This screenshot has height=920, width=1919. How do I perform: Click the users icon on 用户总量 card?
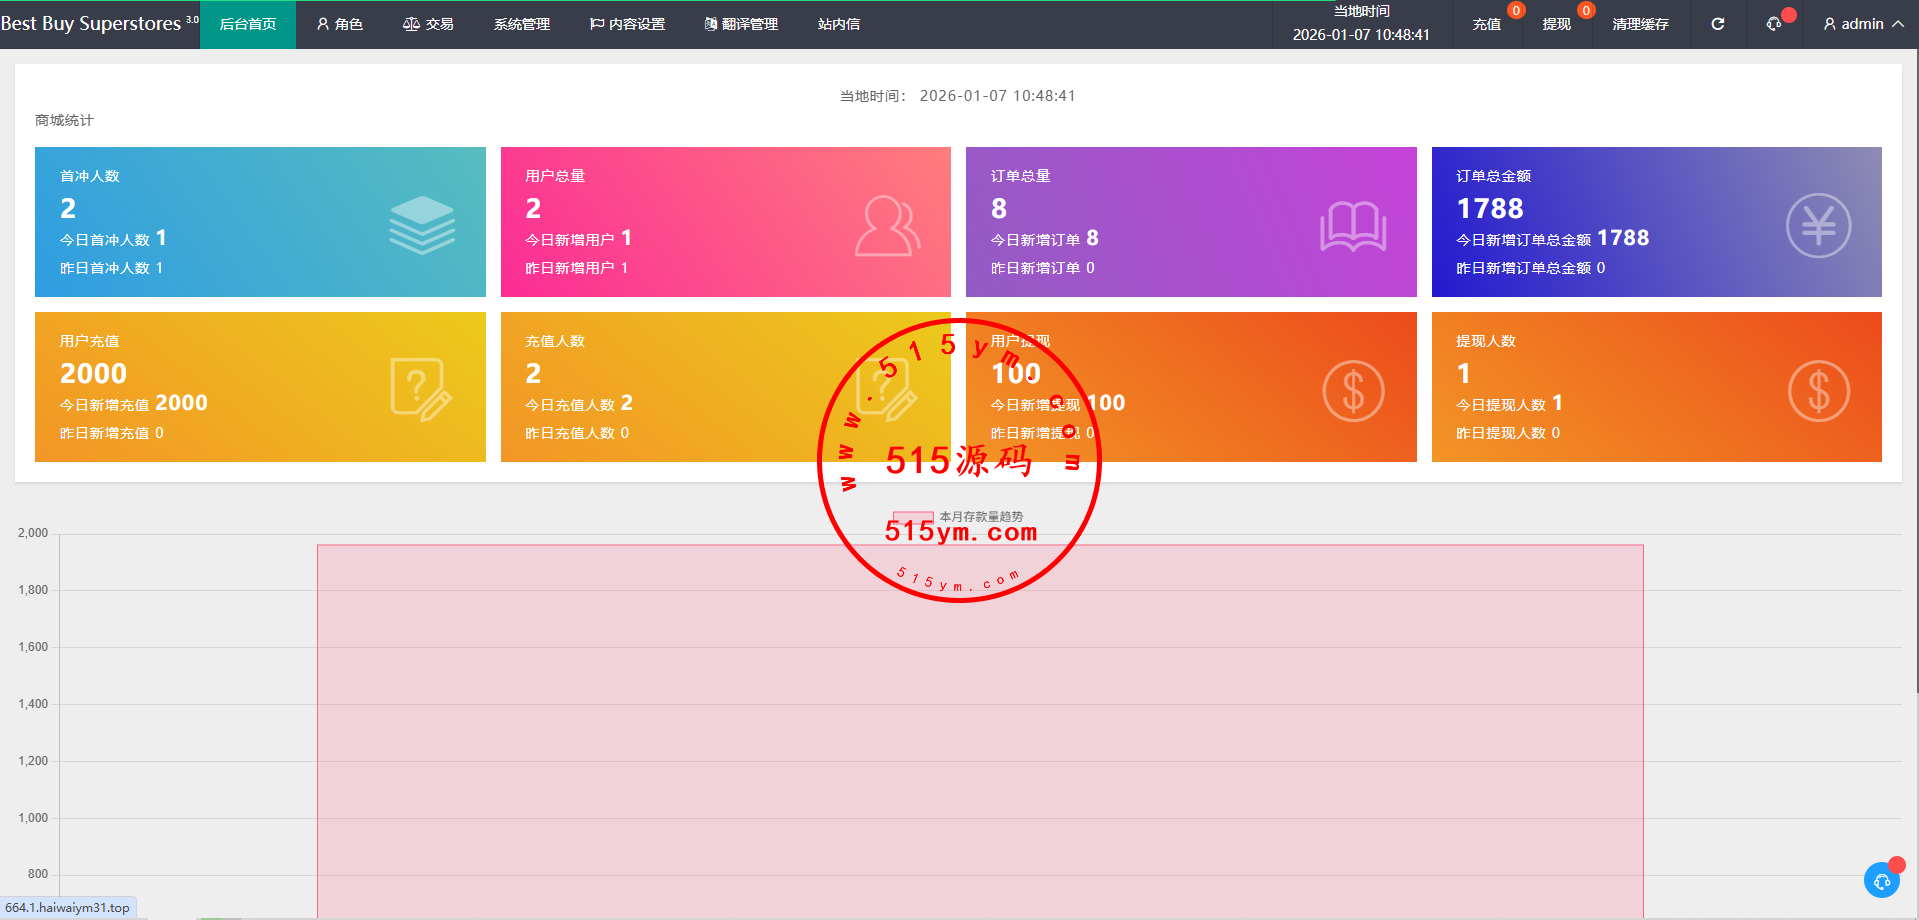(x=886, y=226)
